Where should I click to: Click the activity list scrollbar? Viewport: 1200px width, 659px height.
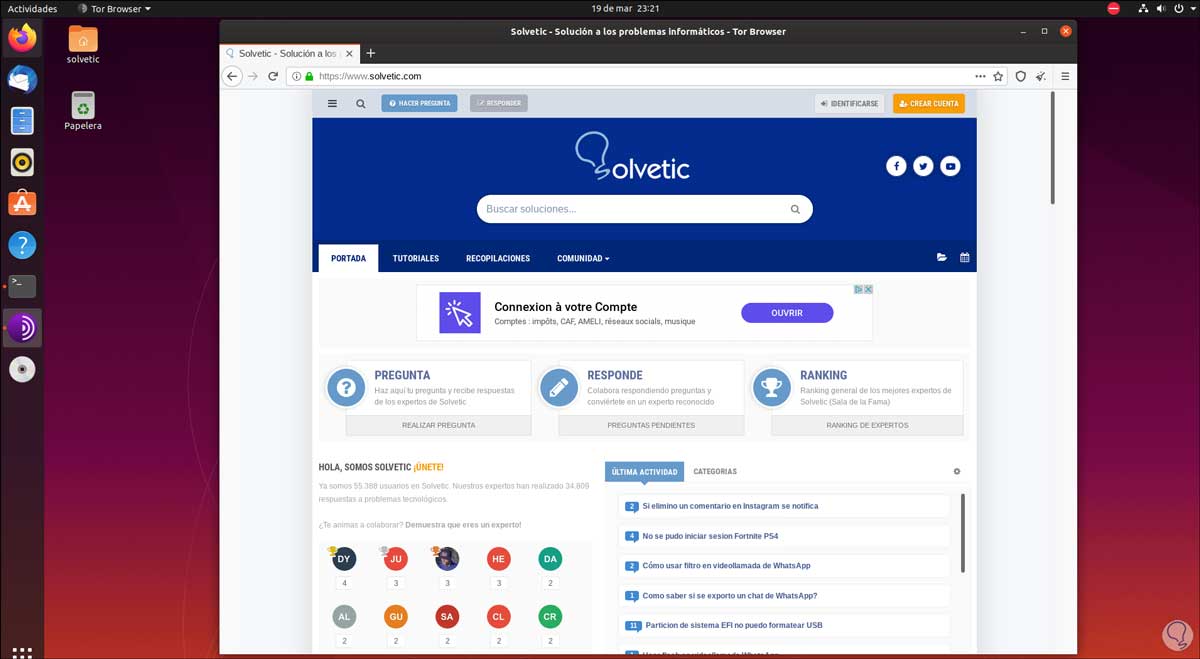click(x=963, y=533)
